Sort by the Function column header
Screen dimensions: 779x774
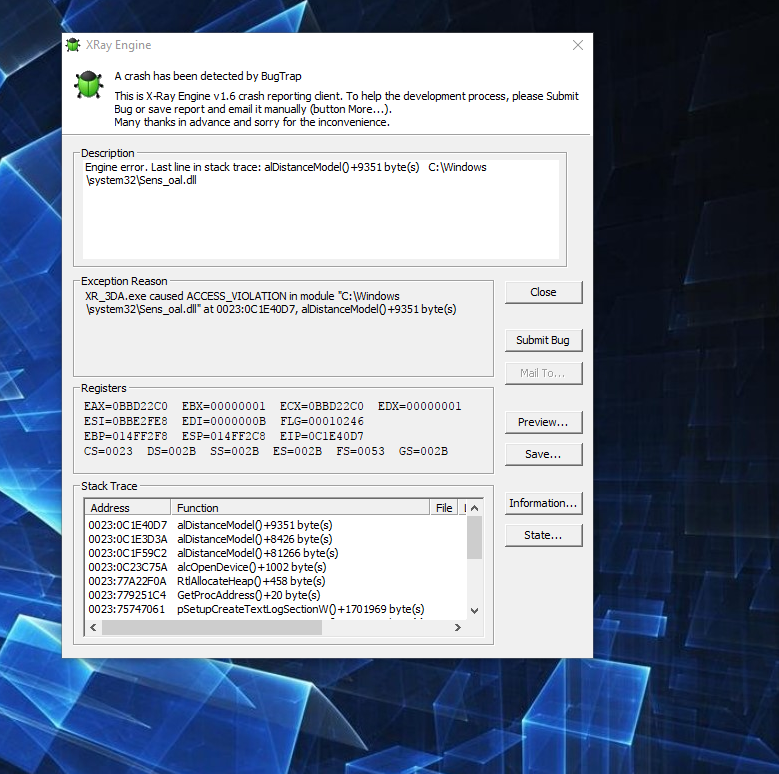click(300, 508)
